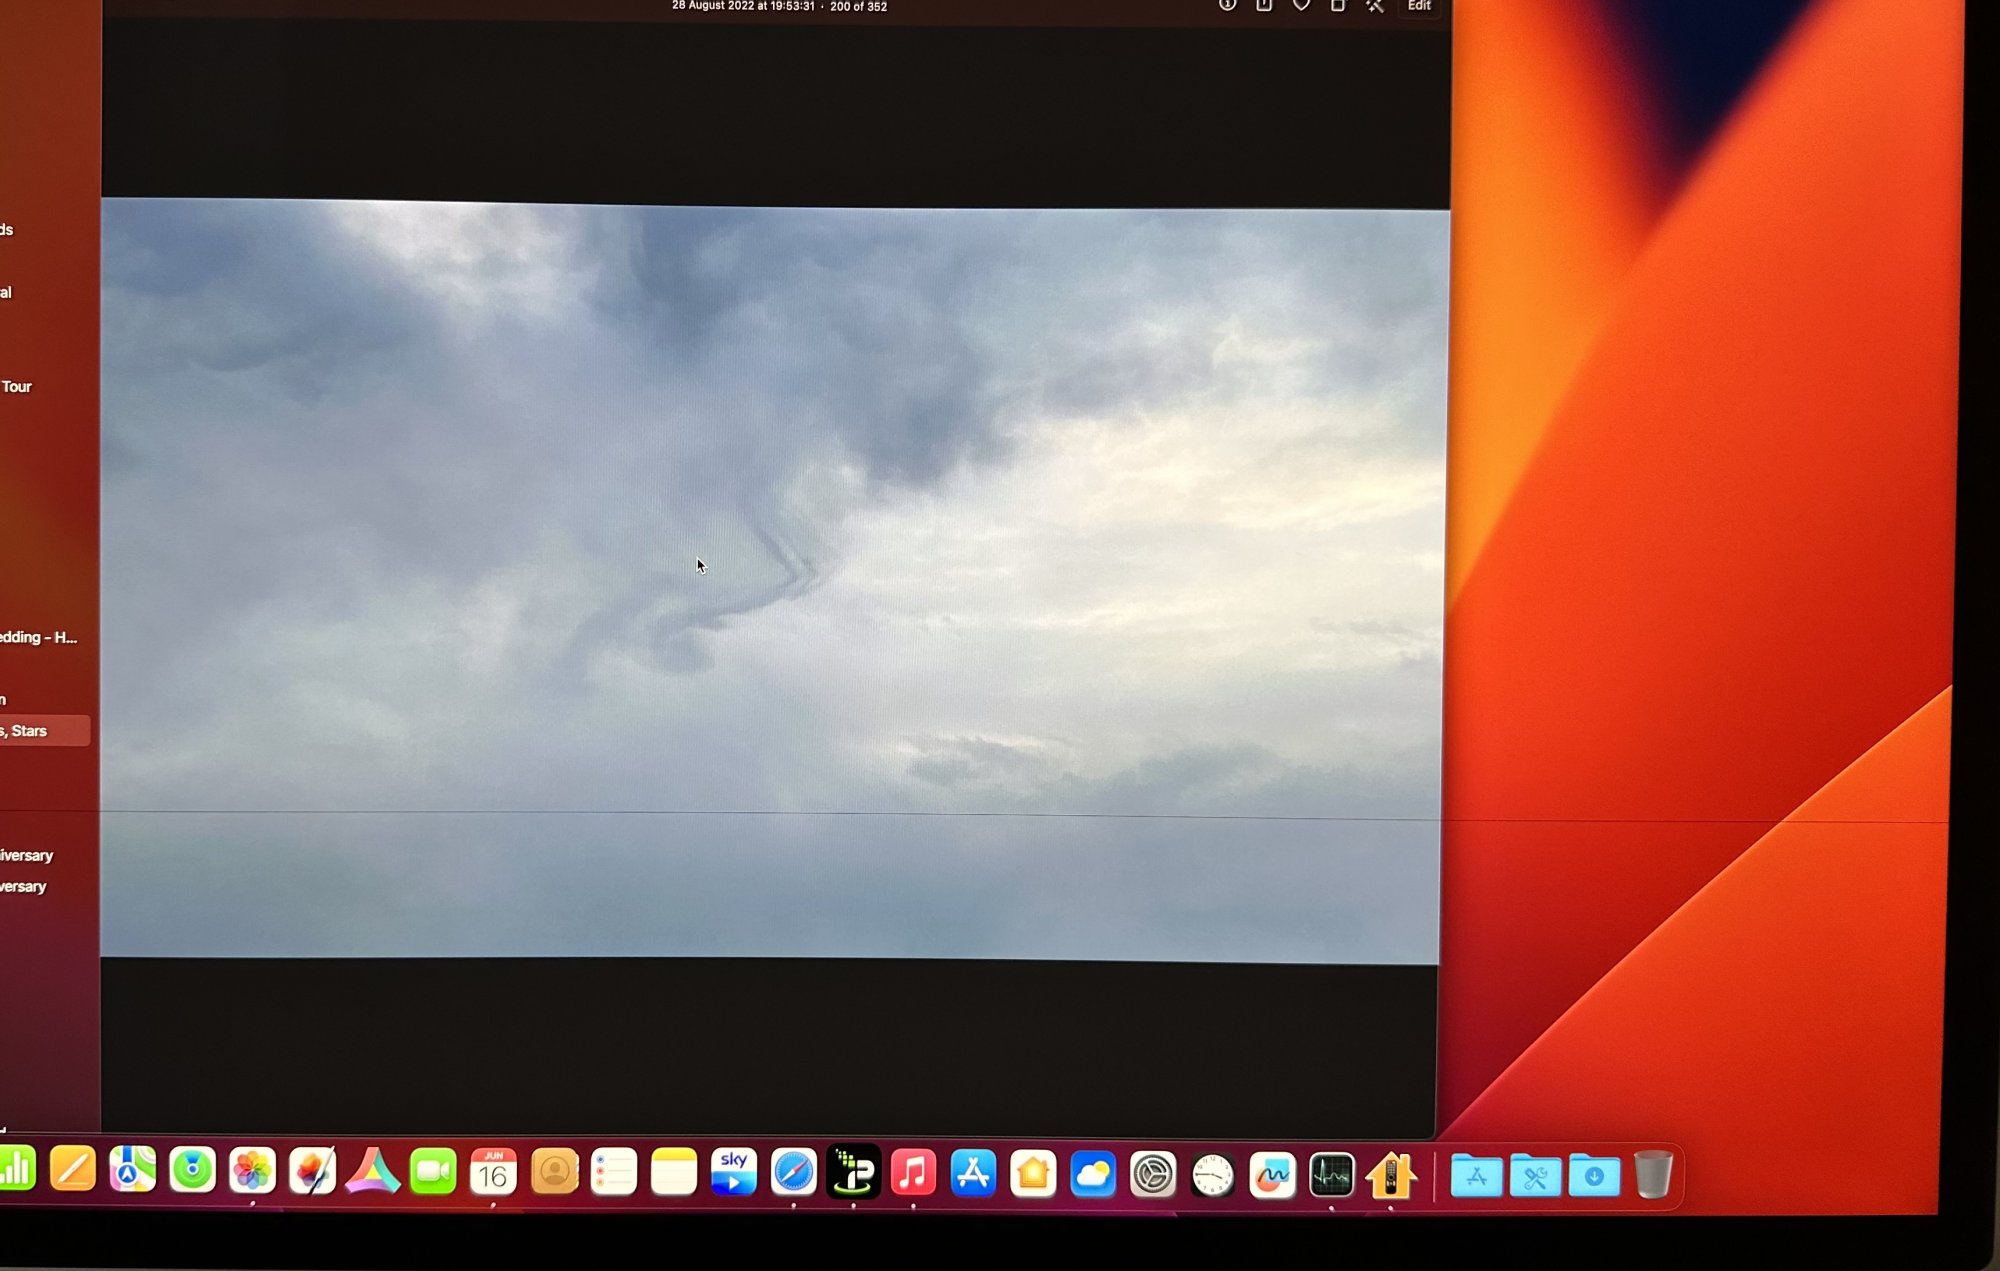This screenshot has height=1271, width=2000.
Task: Open the Trash in the Dock
Action: pyautogui.click(x=1653, y=1174)
